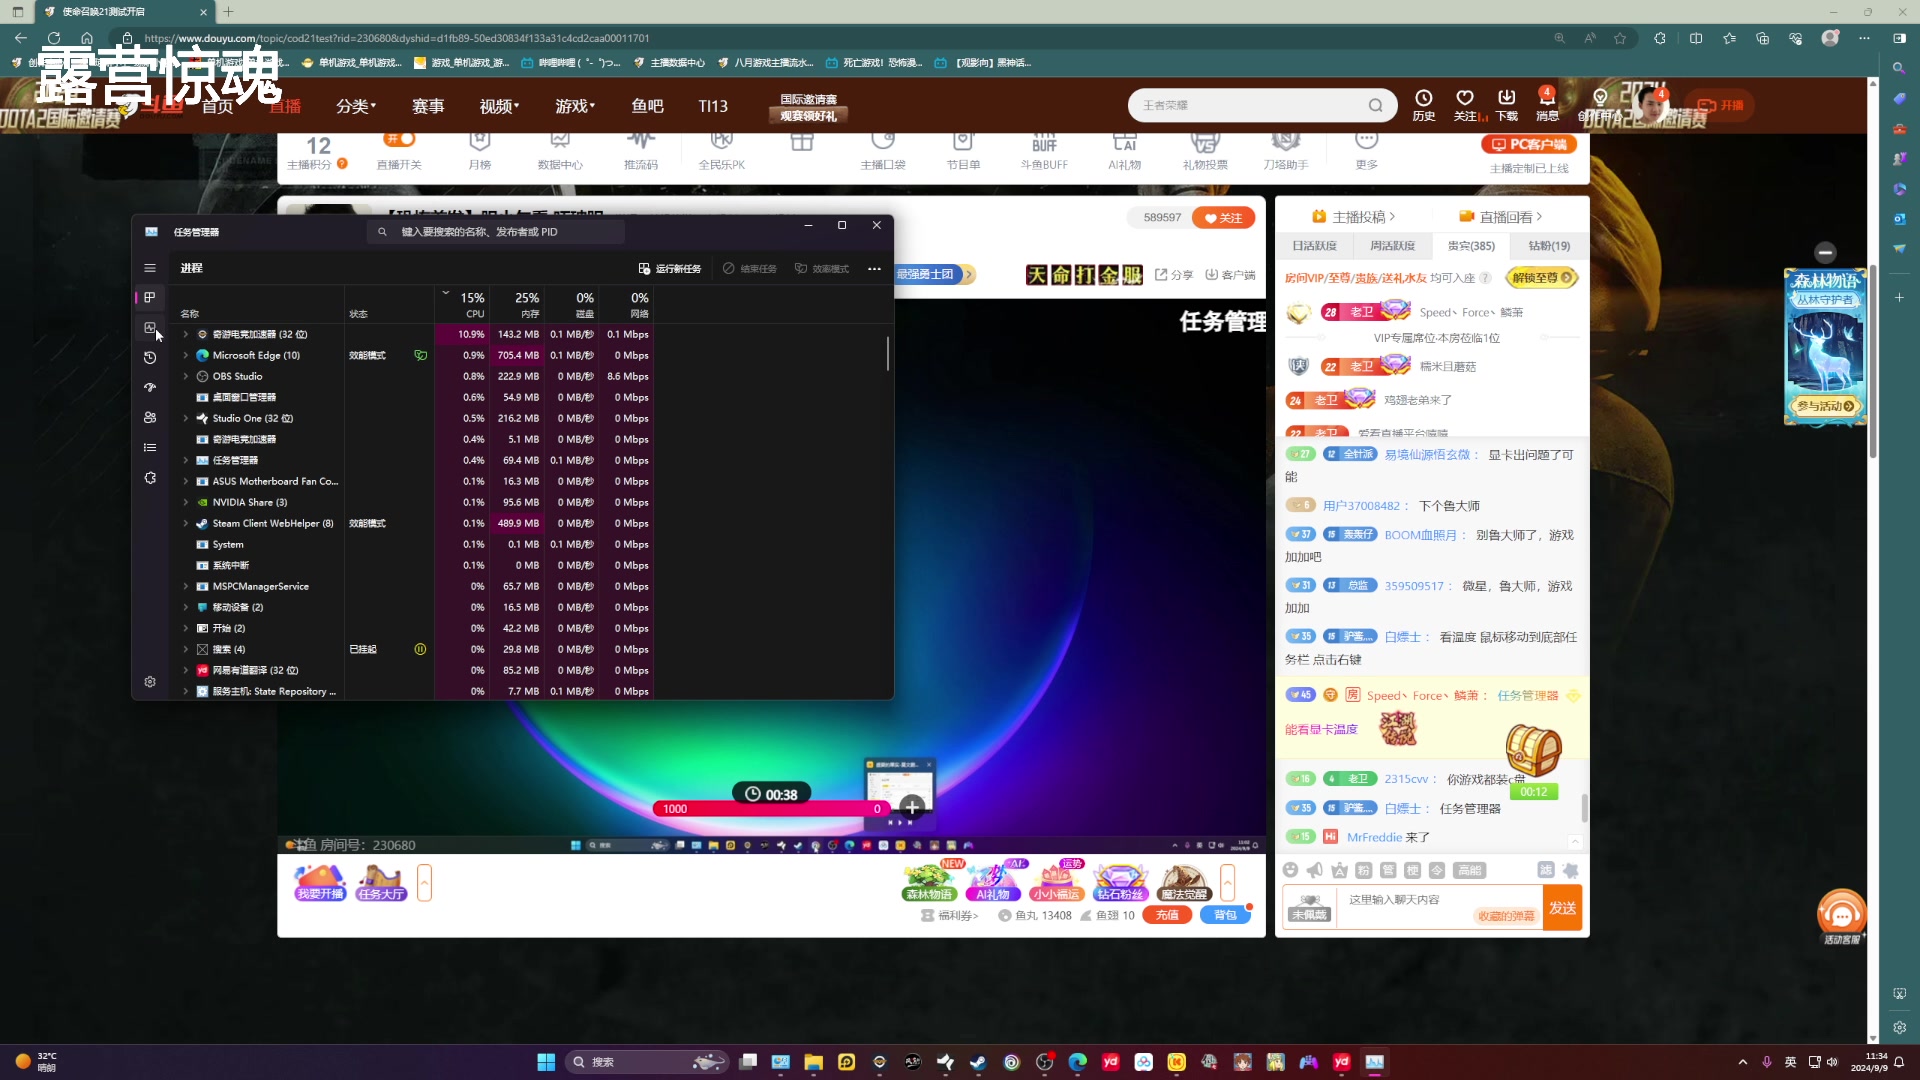The image size is (1920, 1080).
Task: Click the 发送 send button
Action: coord(1563,908)
